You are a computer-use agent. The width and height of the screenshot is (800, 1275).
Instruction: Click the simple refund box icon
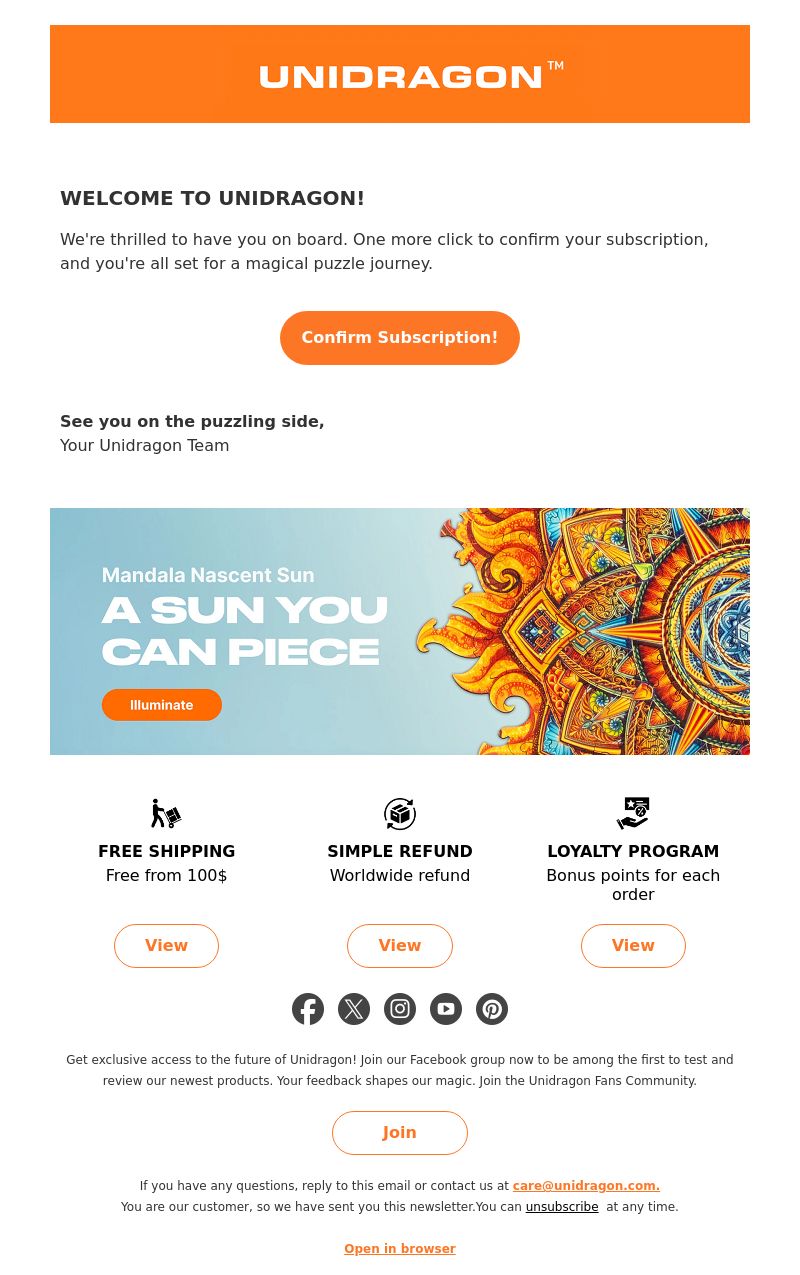[x=400, y=814]
